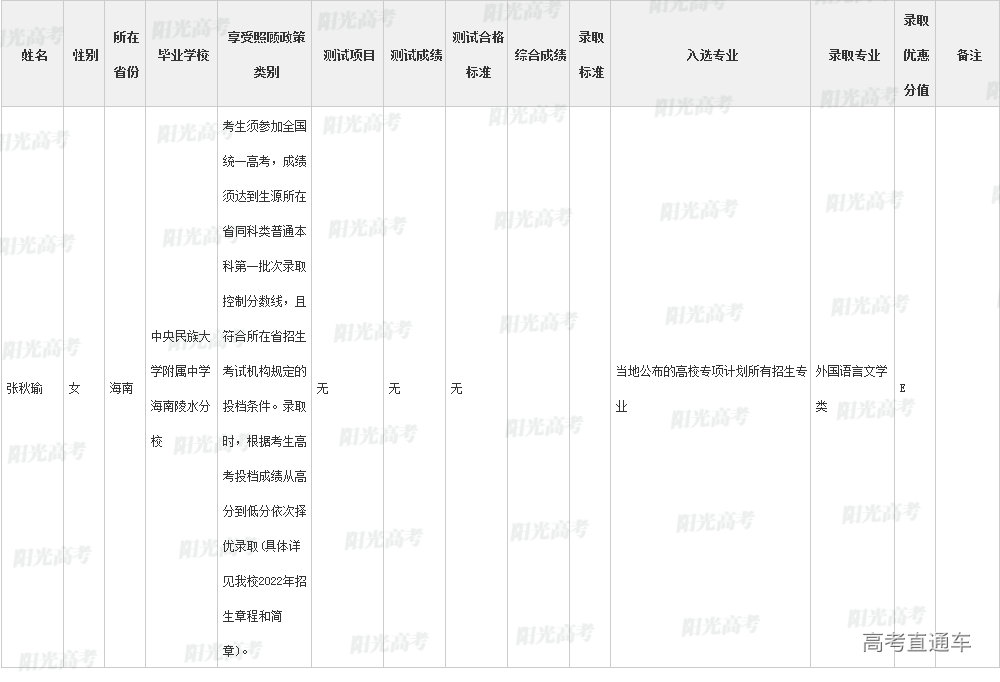Image resolution: width=1000 pixels, height=682 pixels.
Task: Click the 测试成绩 column header
Action: click(x=415, y=55)
